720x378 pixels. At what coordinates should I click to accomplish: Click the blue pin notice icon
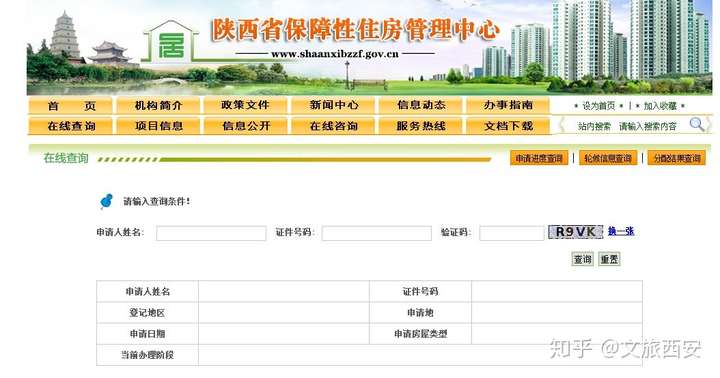pos(107,201)
